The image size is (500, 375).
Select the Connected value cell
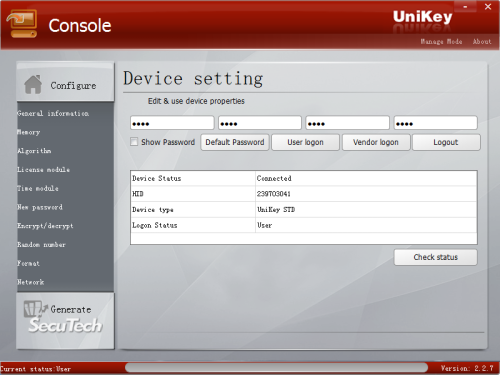pyautogui.click(x=366, y=178)
